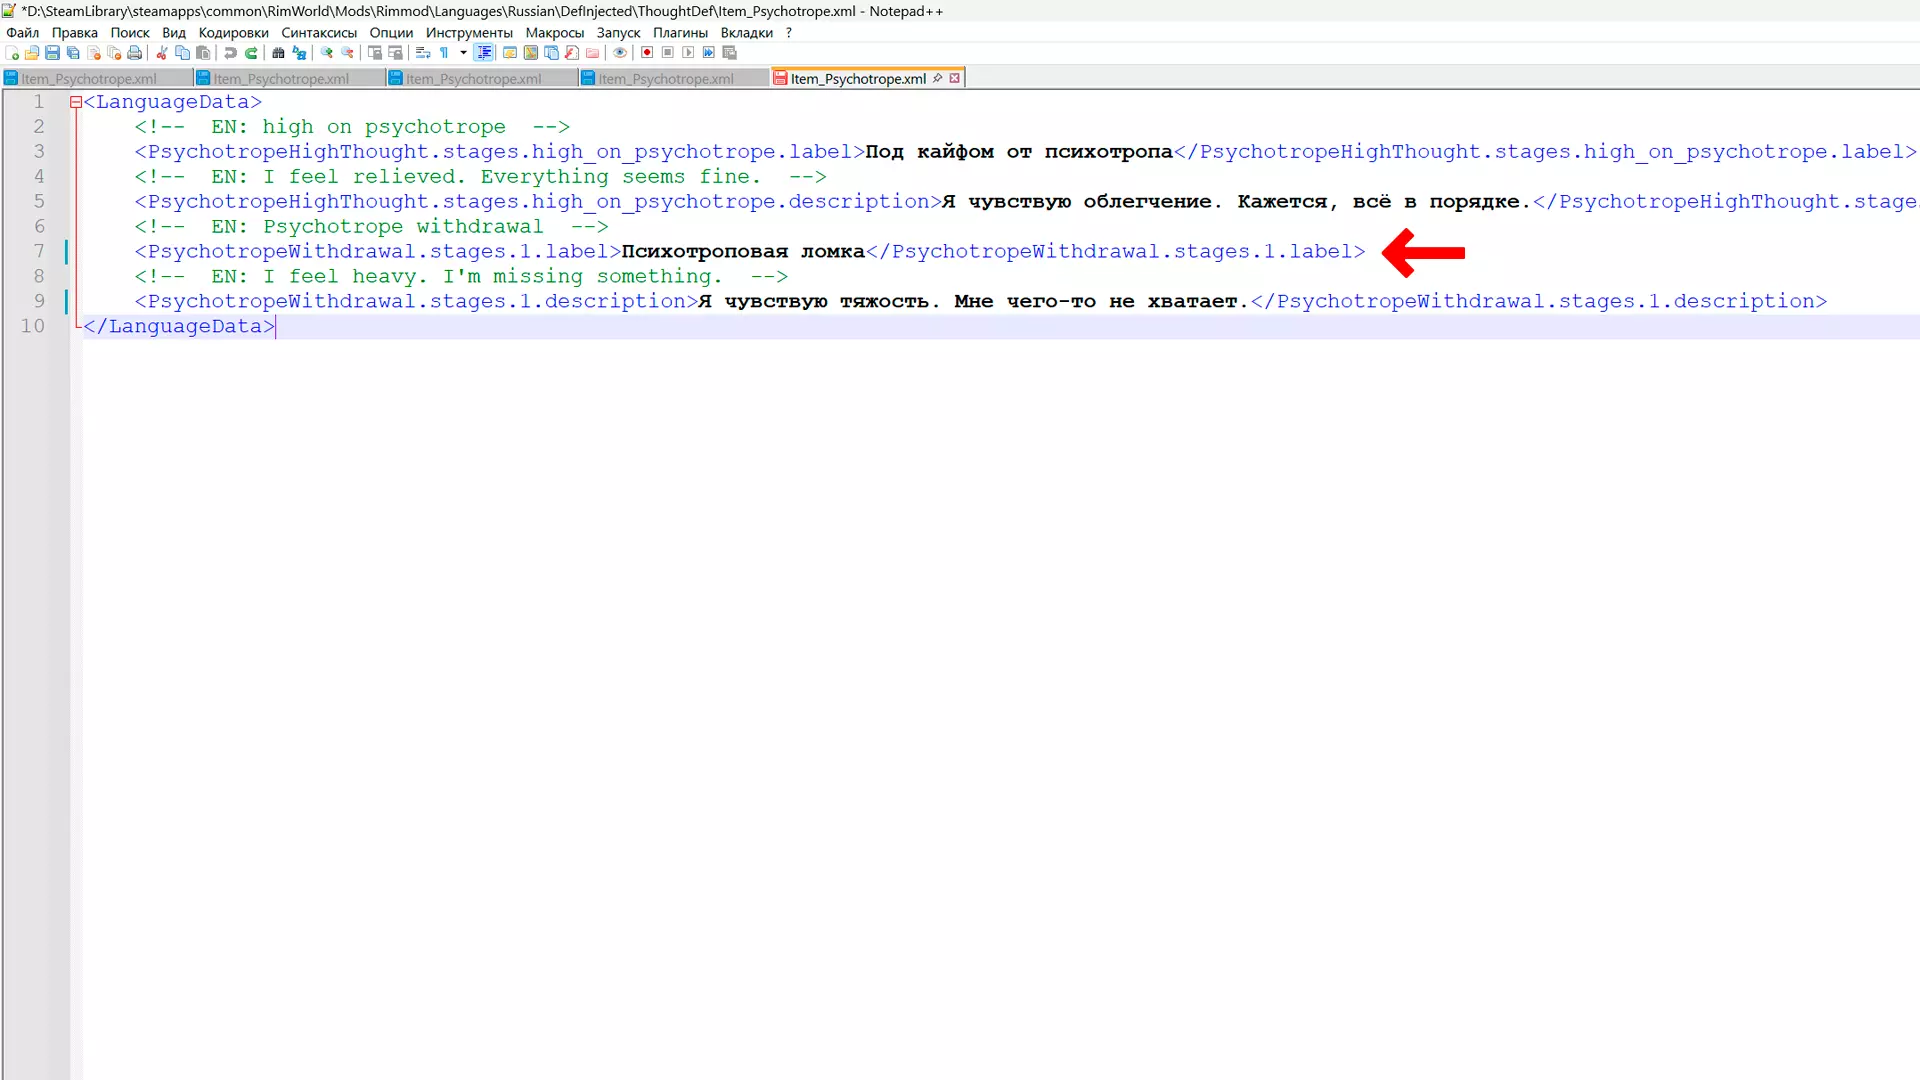
Task: Click the Save file icon
Action: pyautogui.click(x=52, y=53)
